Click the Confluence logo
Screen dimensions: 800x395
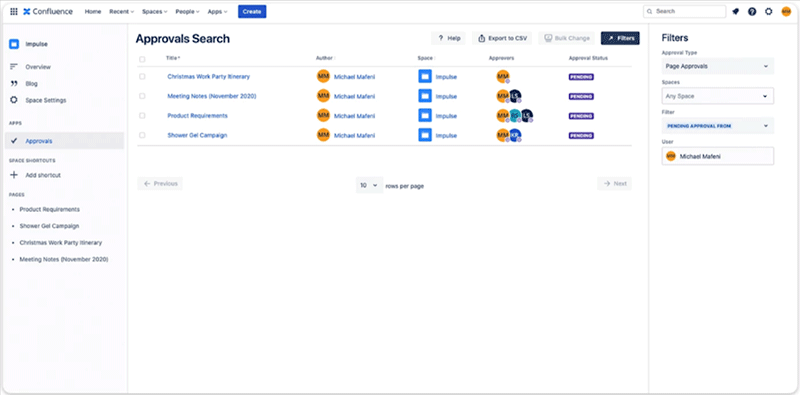[x=48, y=11]
